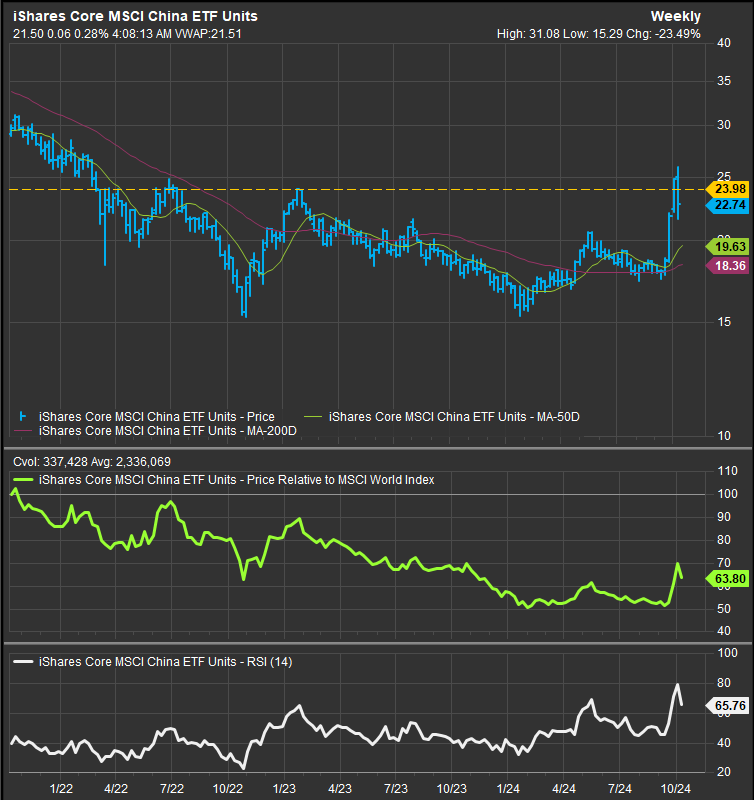
Task: Click the Price legend entry text
Action: [x=157, y=417]
